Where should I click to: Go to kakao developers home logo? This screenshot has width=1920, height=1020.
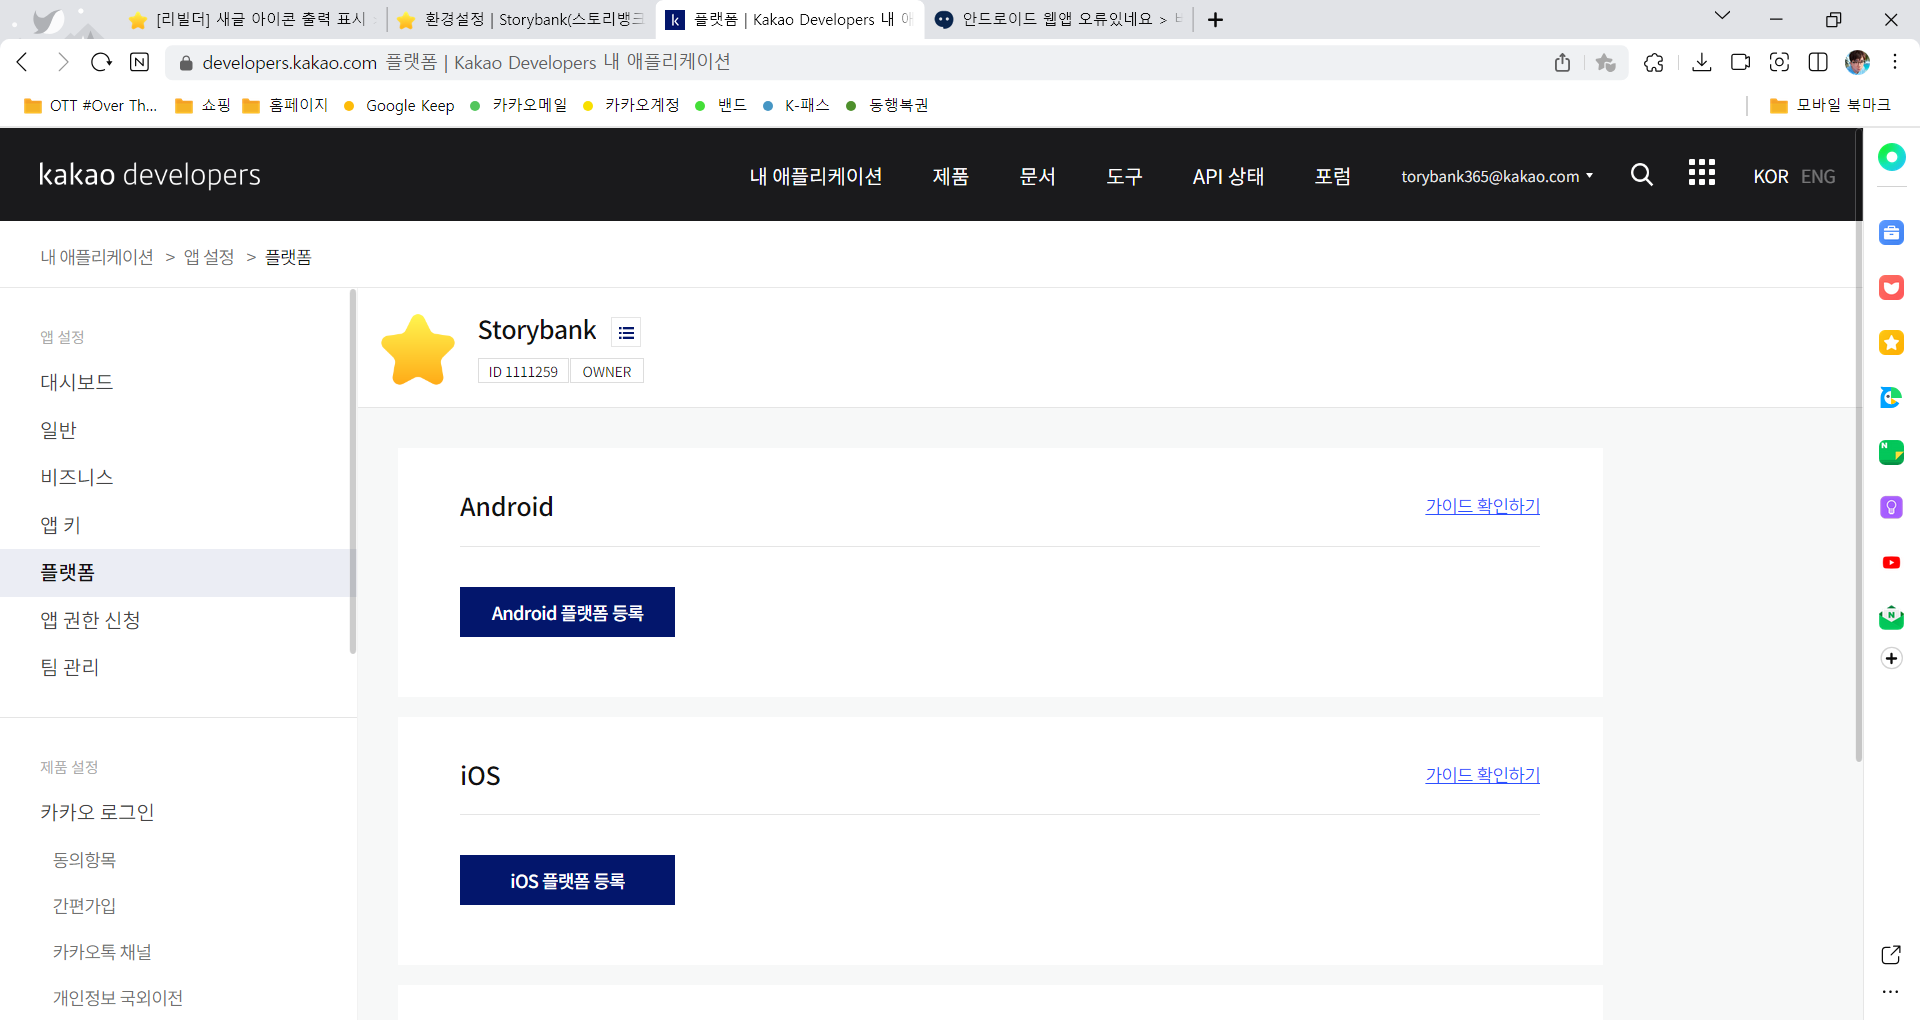point(149,175)
